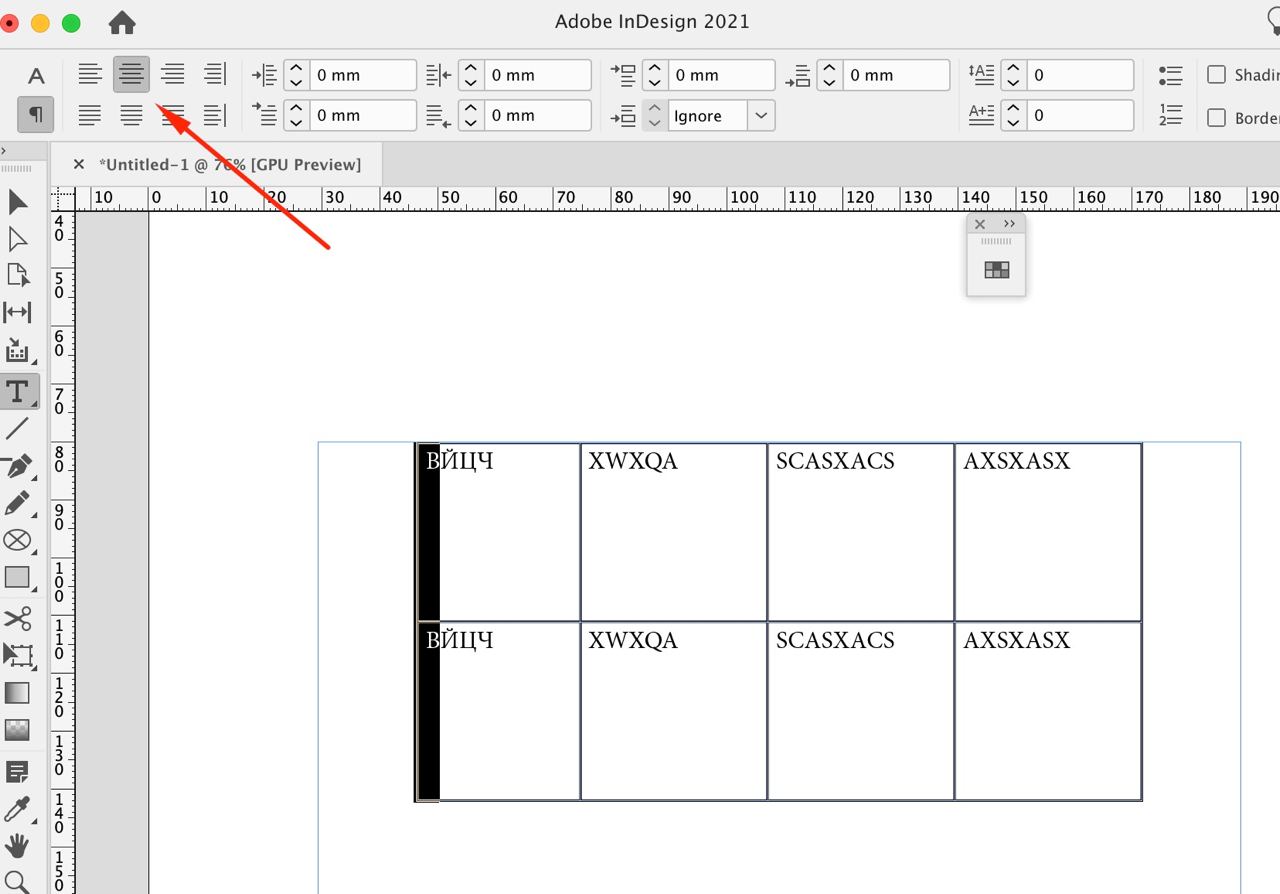Image resolution: width=1280 pixels, height=894 pixels.
Task: Expand the floating panel dock
Action: 1009,224
